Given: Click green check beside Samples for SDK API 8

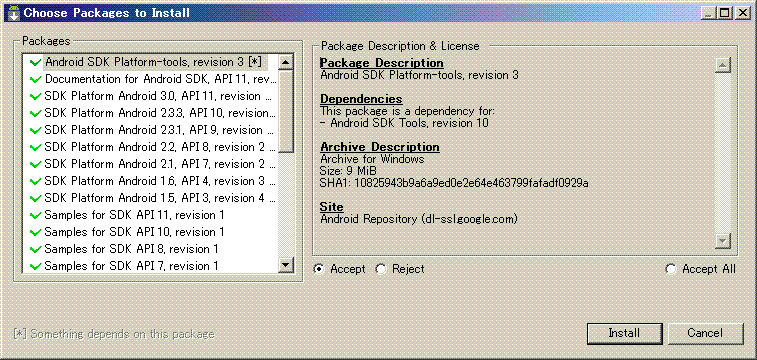Looking at the screenshot, I should [36, 249].
